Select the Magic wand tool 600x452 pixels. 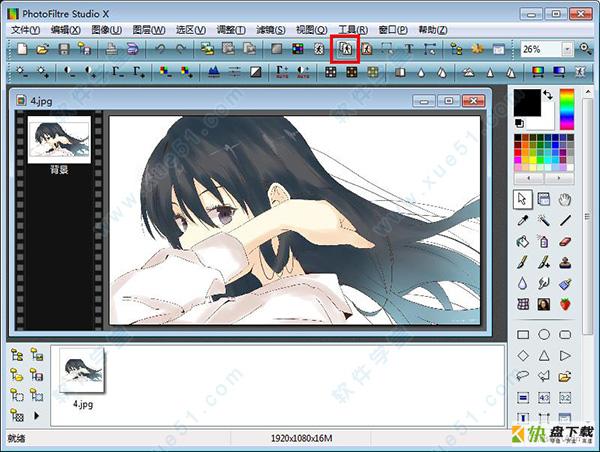pyautogui.click(x=543, y=220)
